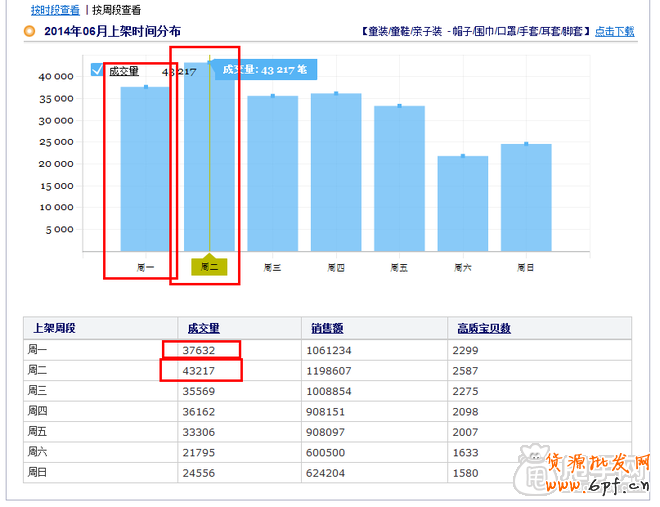Screen dimensions: 660x507
Task: Click the 高质宝贝数 column header
Action: (x=483, y=328)
